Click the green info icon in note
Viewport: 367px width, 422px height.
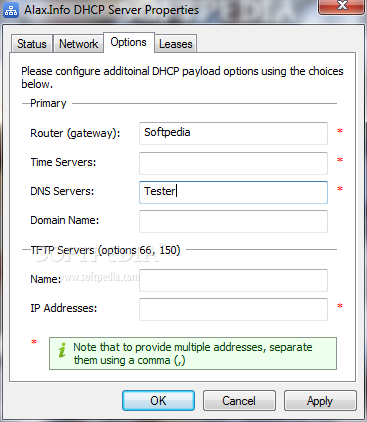(x=62, y=351)
